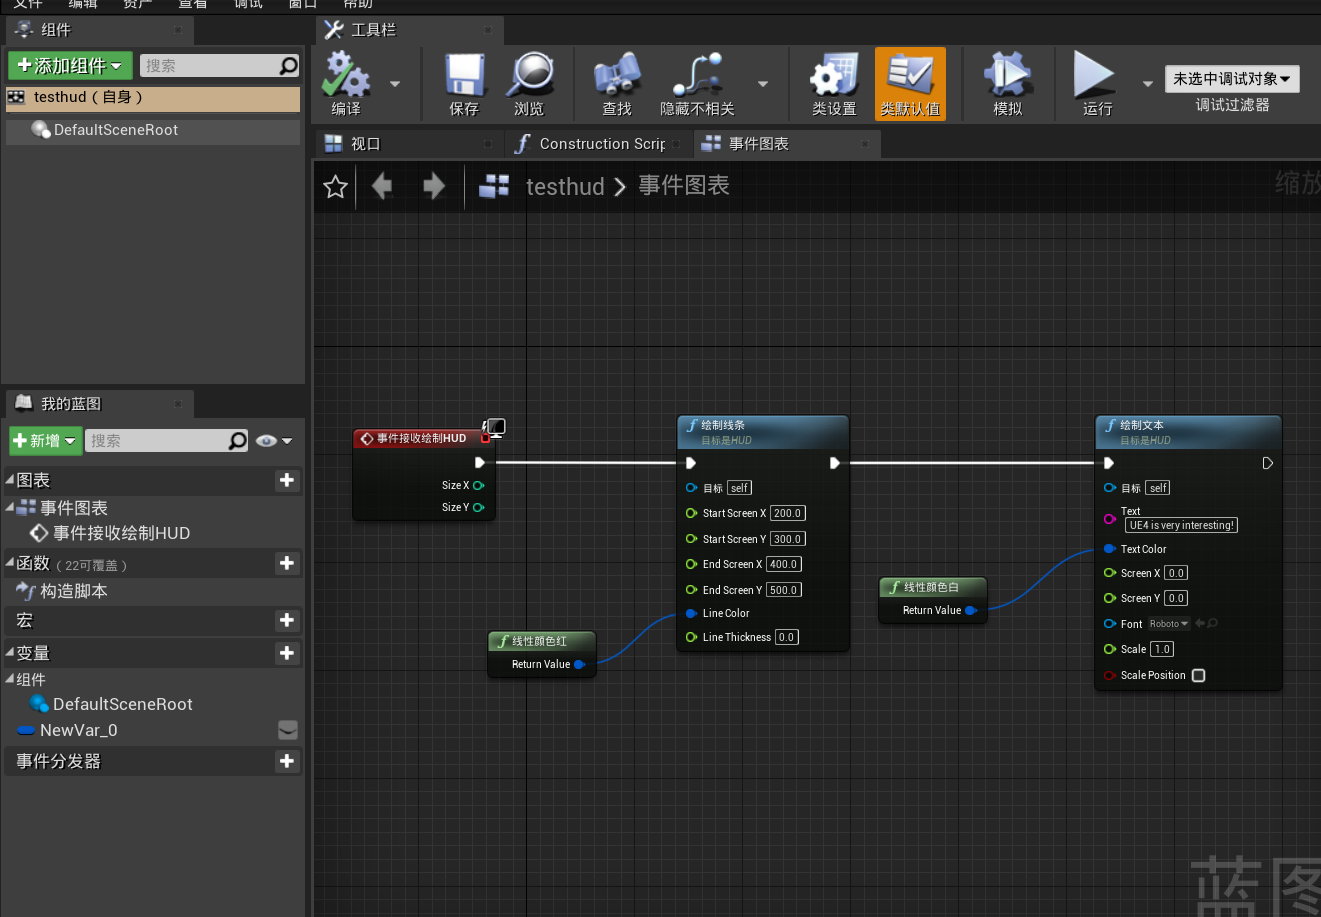Click the 查找 find icon
Viewport: 1321px width, 917px height.
point(617,75)
